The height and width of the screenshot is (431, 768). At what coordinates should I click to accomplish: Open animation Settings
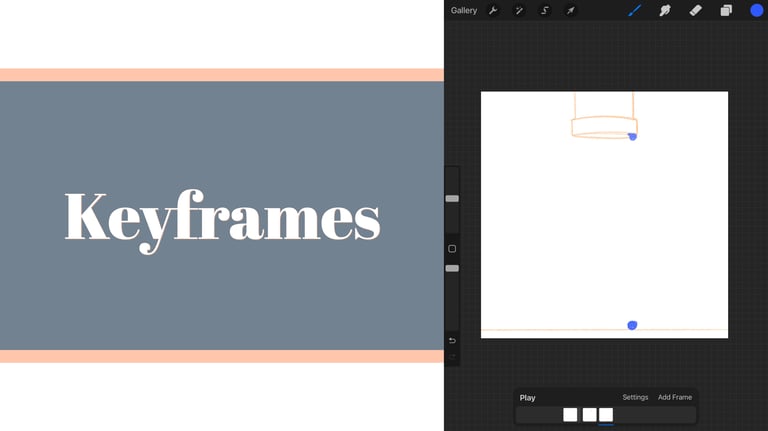click(x=635, y=397)
